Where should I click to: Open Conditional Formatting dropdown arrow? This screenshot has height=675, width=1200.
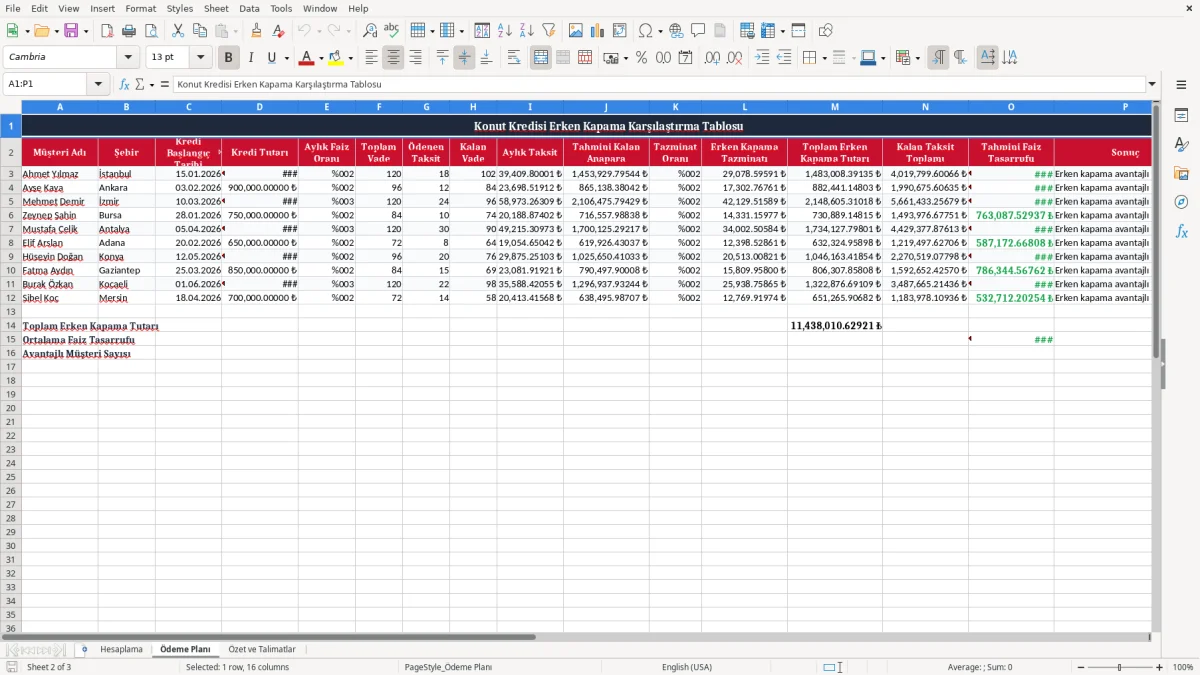917,58
